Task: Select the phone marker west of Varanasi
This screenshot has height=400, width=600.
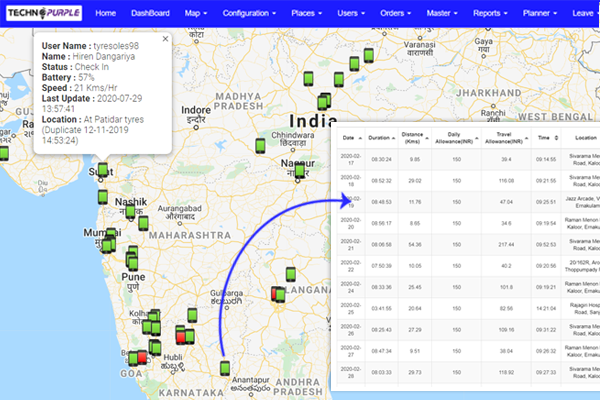Action: coord(355,64)
